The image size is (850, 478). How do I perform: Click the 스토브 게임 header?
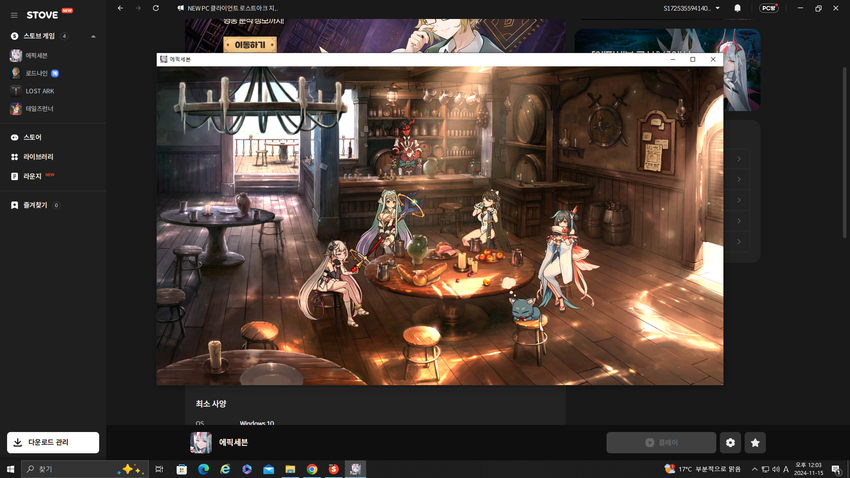pos(39,36)
